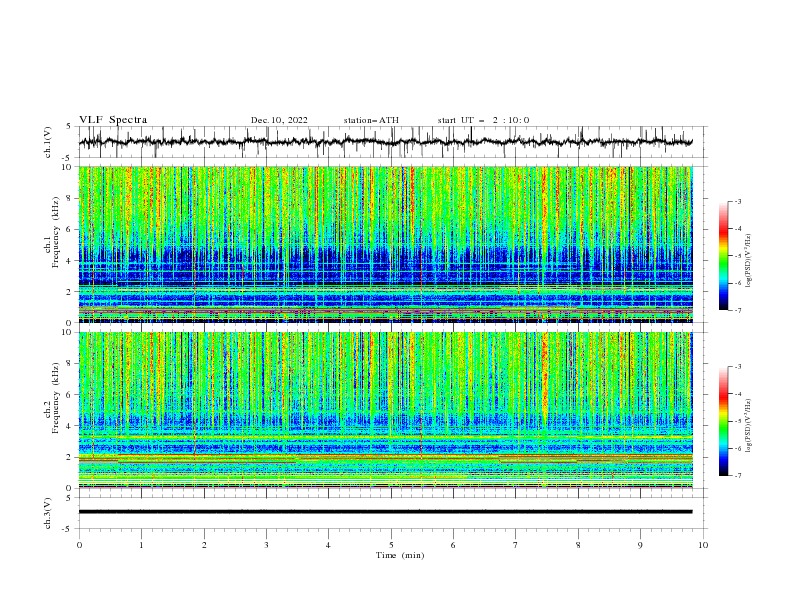Click the color scale bar beside ch.1 spectrogram
This screenshot has width=792, height=612.
pos(723,255)
